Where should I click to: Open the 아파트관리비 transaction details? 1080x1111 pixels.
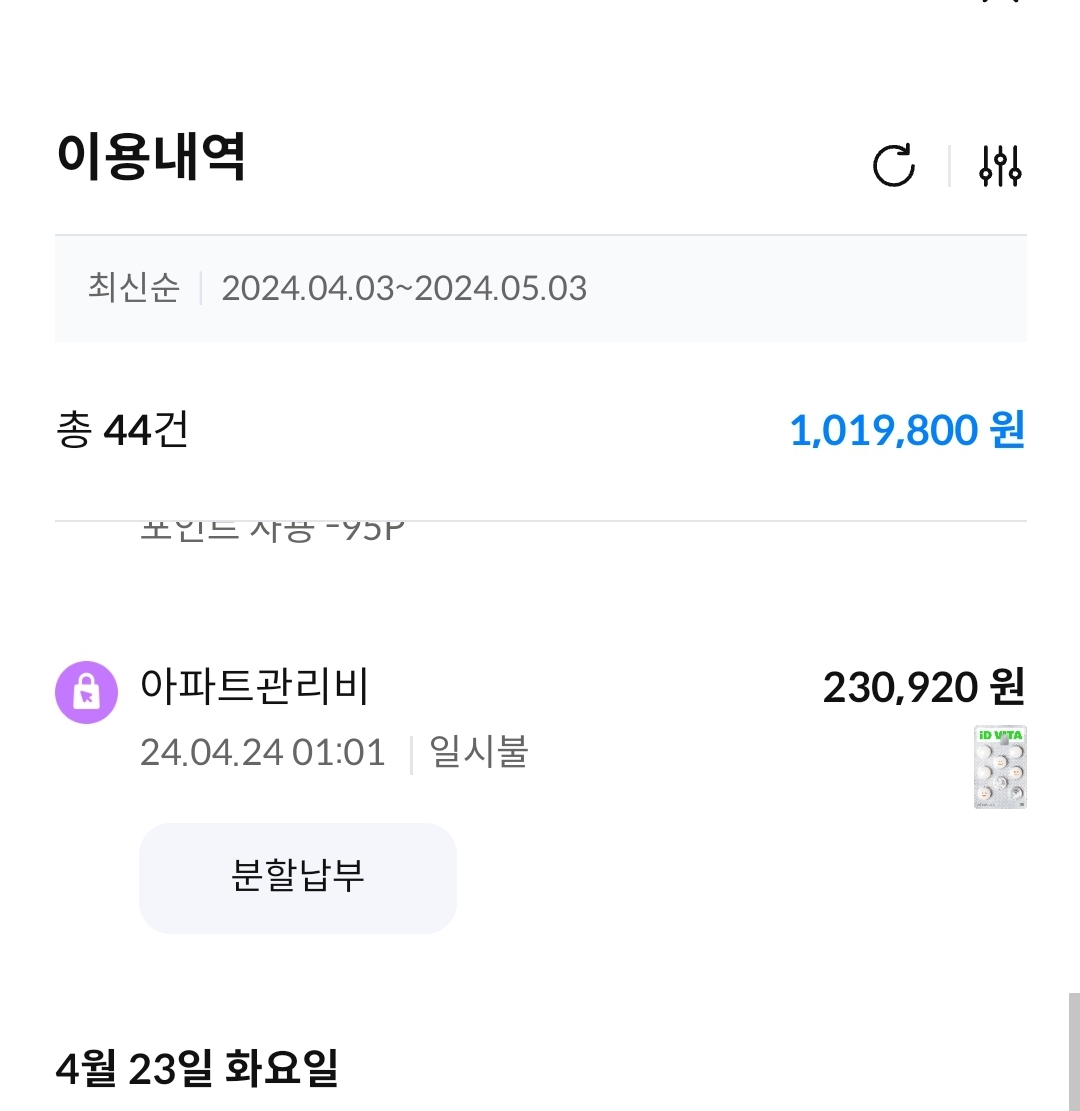[x=256, y=687]
